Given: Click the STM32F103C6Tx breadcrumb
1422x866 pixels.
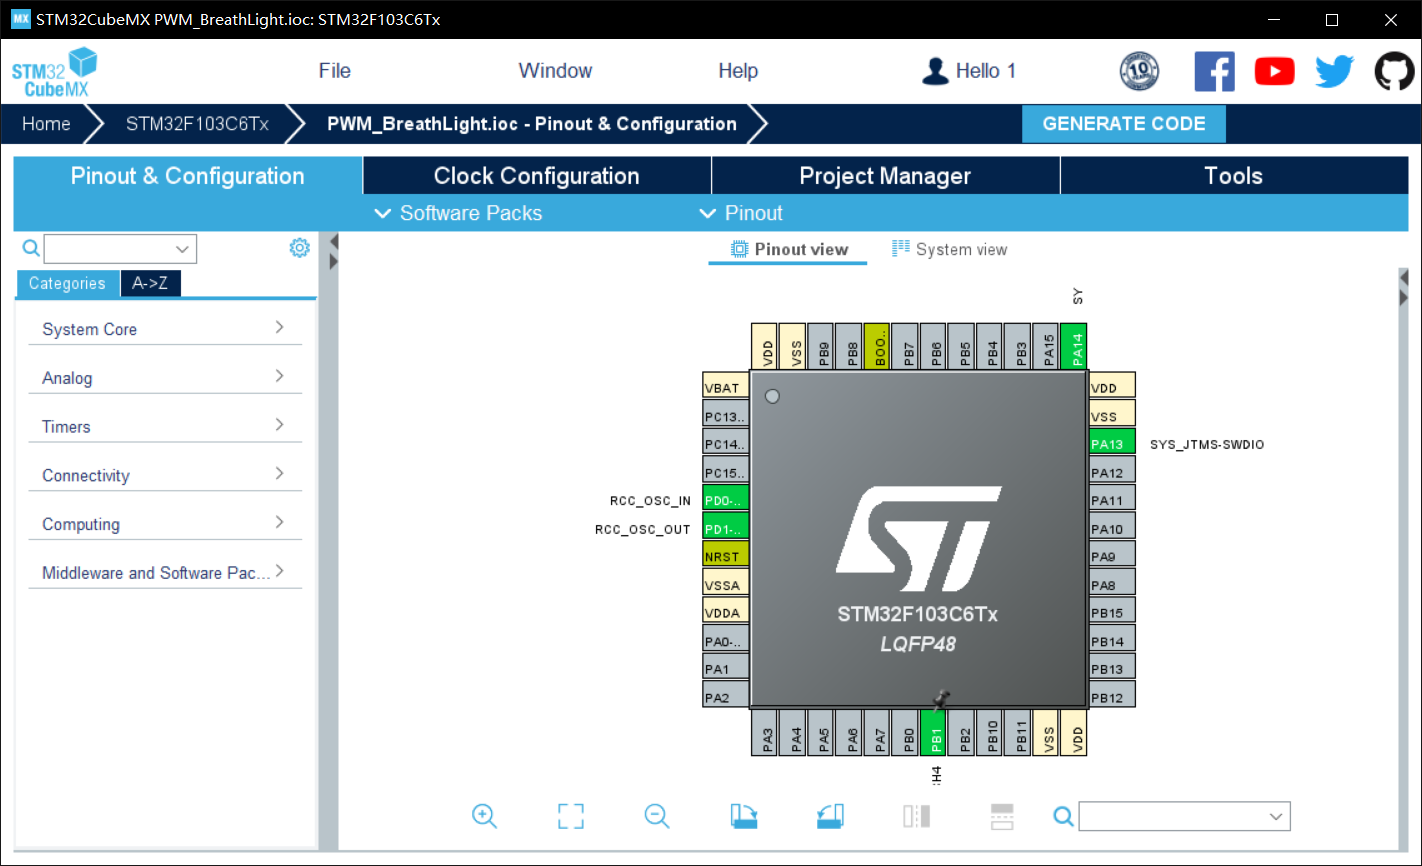Looking at the screenshot, I should coord(197,124).
